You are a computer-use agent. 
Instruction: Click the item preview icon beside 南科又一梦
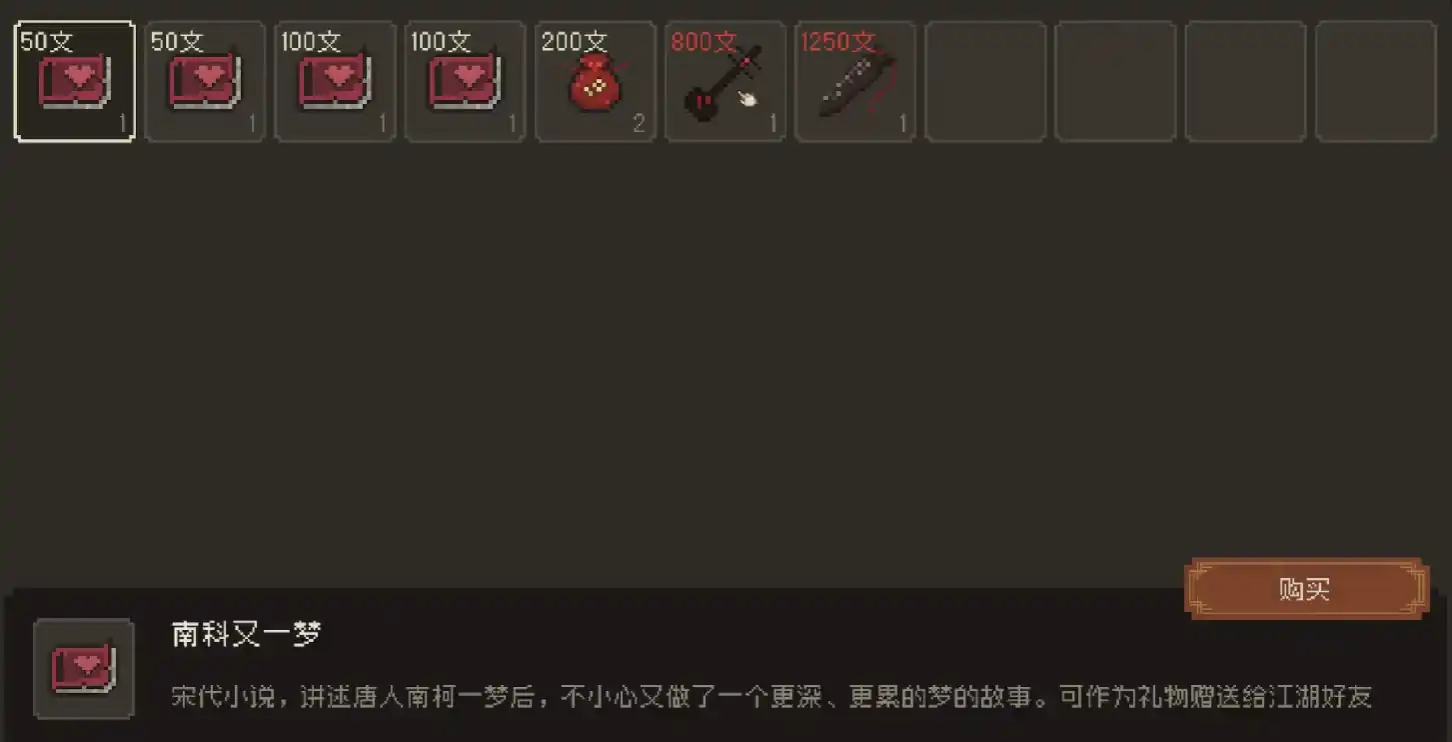point(84,668)
